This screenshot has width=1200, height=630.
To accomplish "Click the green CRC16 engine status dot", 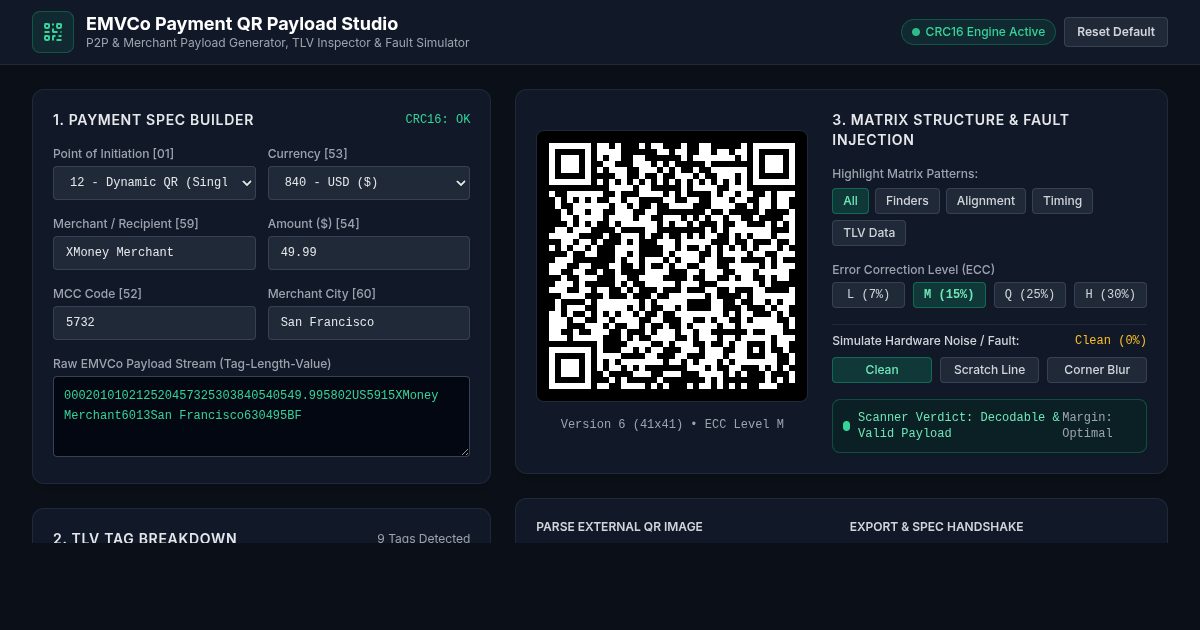I will [916, 32].
